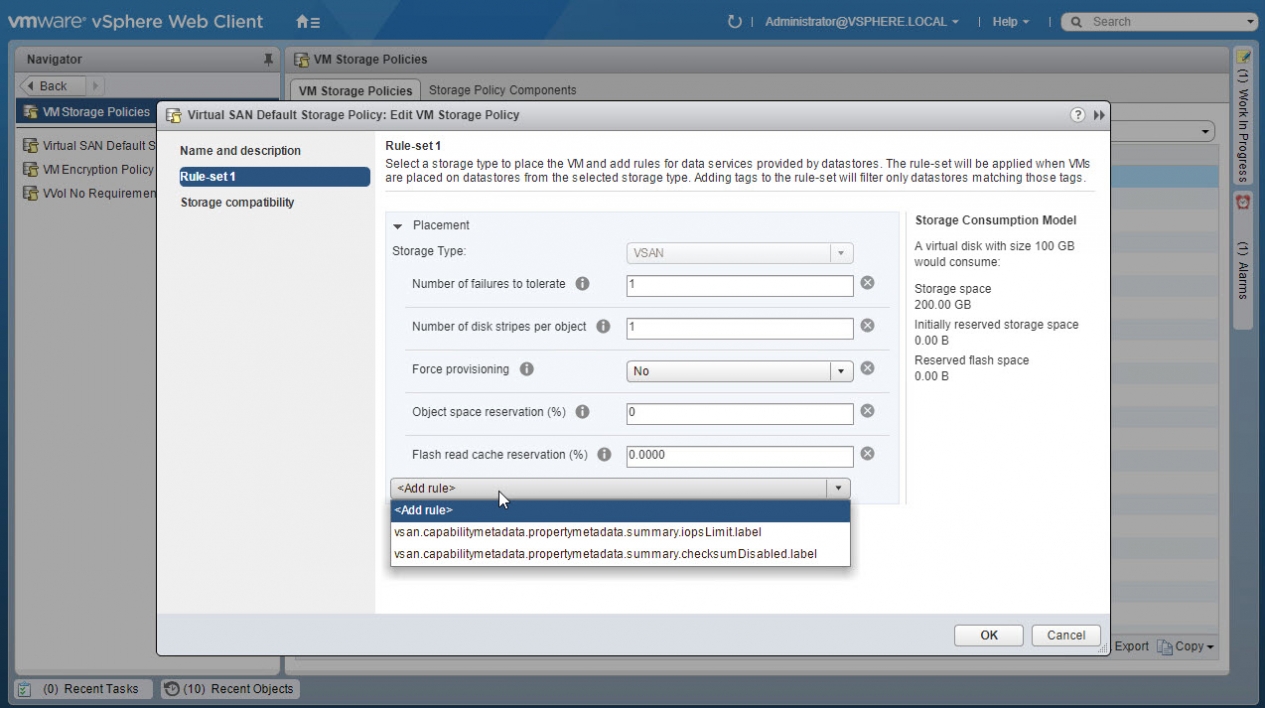
Task: Show info for Object space reservation
Action: point(582,412)
